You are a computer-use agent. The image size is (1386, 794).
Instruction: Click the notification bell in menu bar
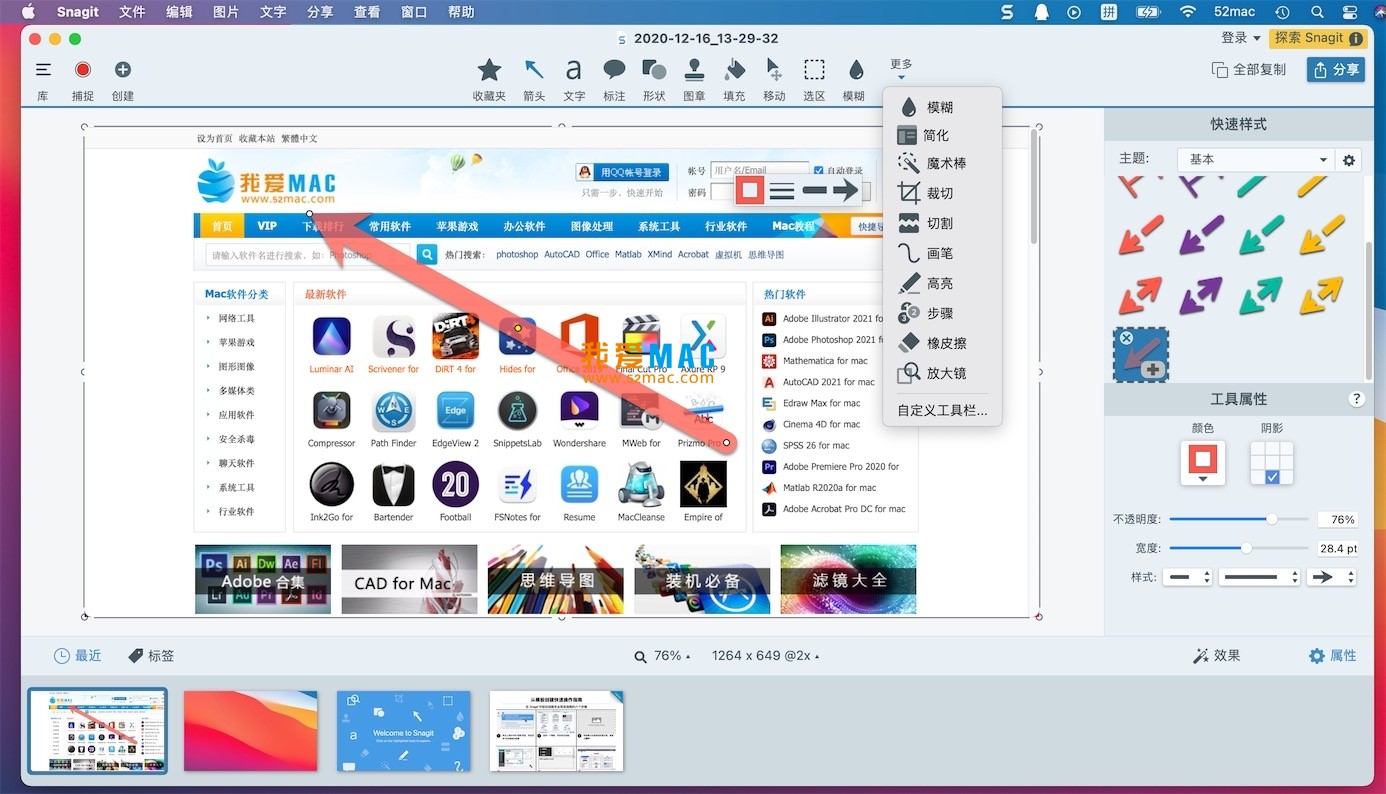(x=1042, y=12)
